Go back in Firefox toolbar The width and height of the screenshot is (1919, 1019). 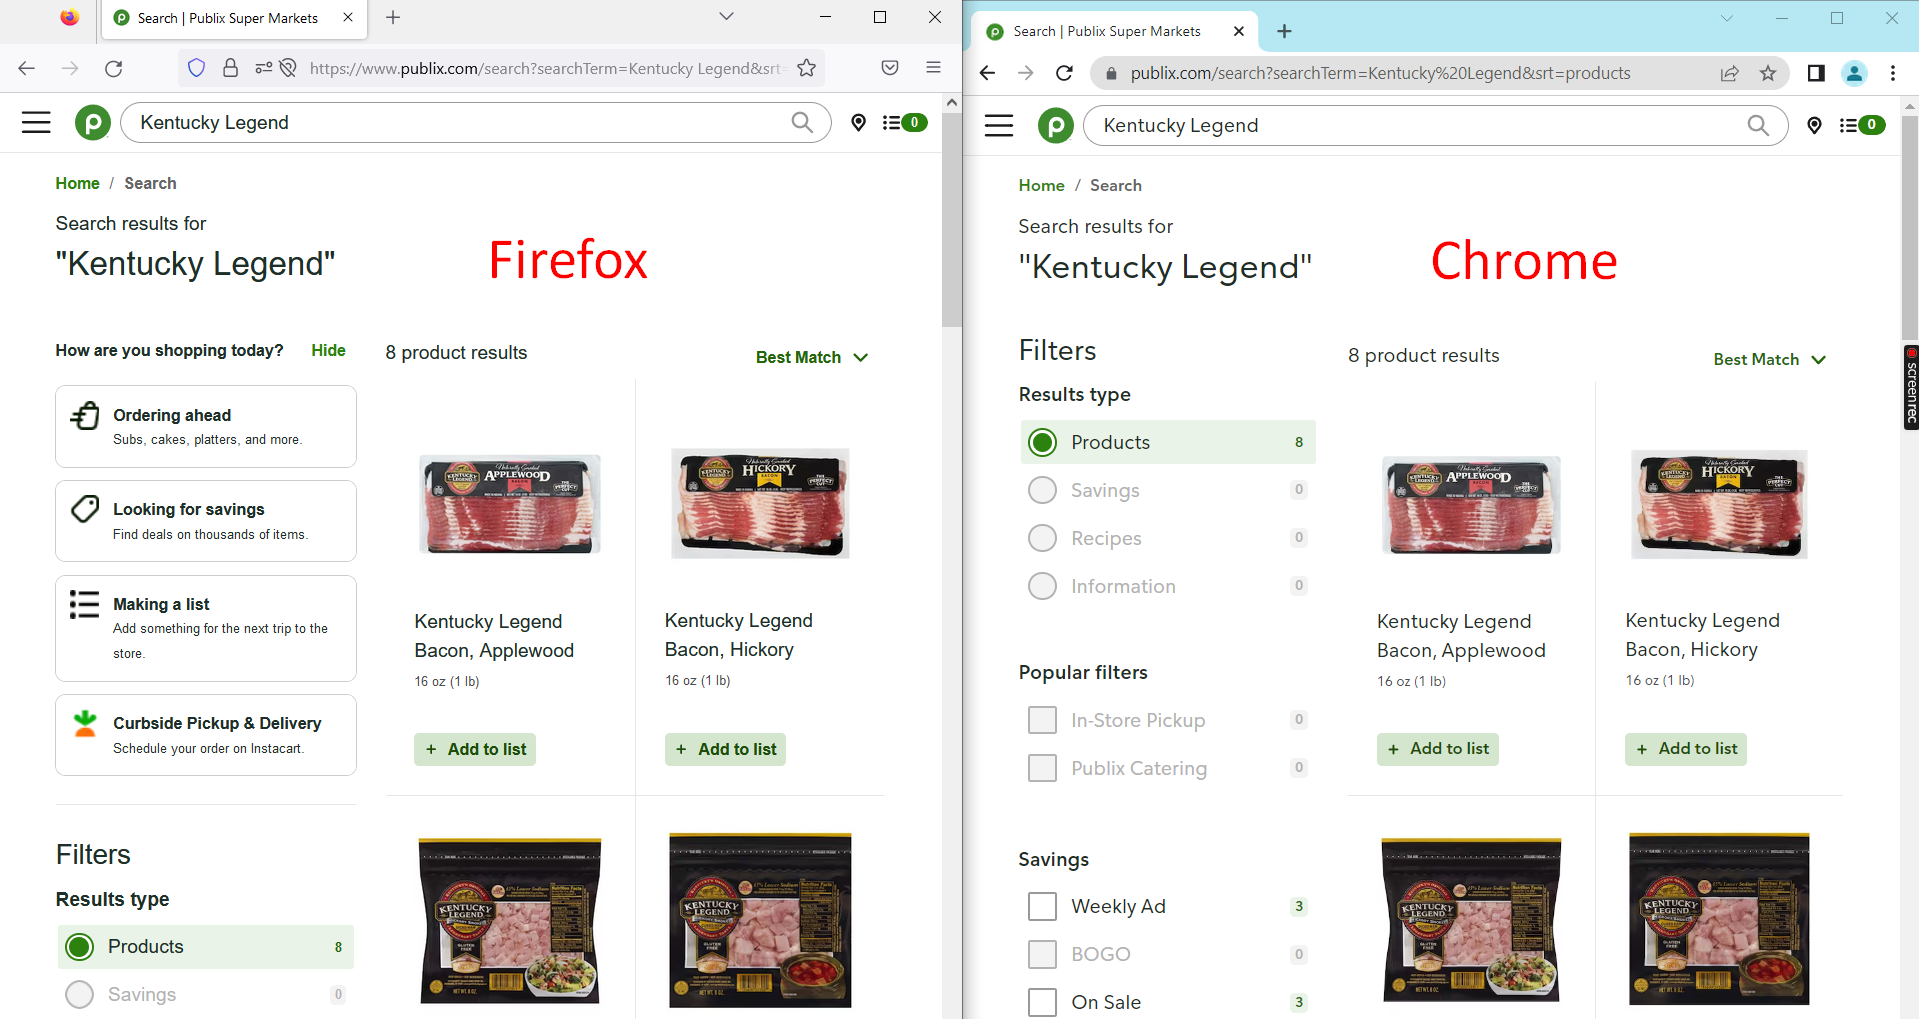coord(27,68)
